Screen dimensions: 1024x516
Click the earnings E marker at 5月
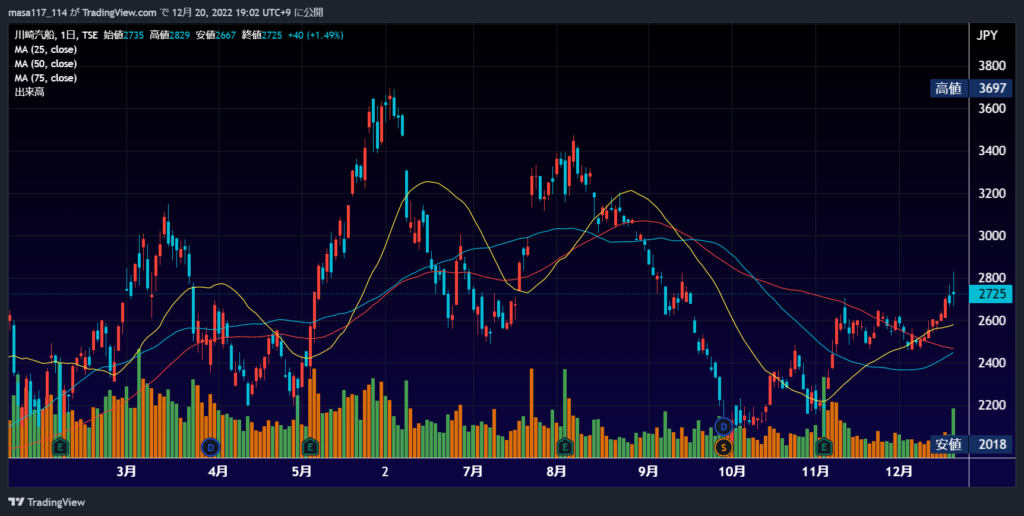click(310, 447)
